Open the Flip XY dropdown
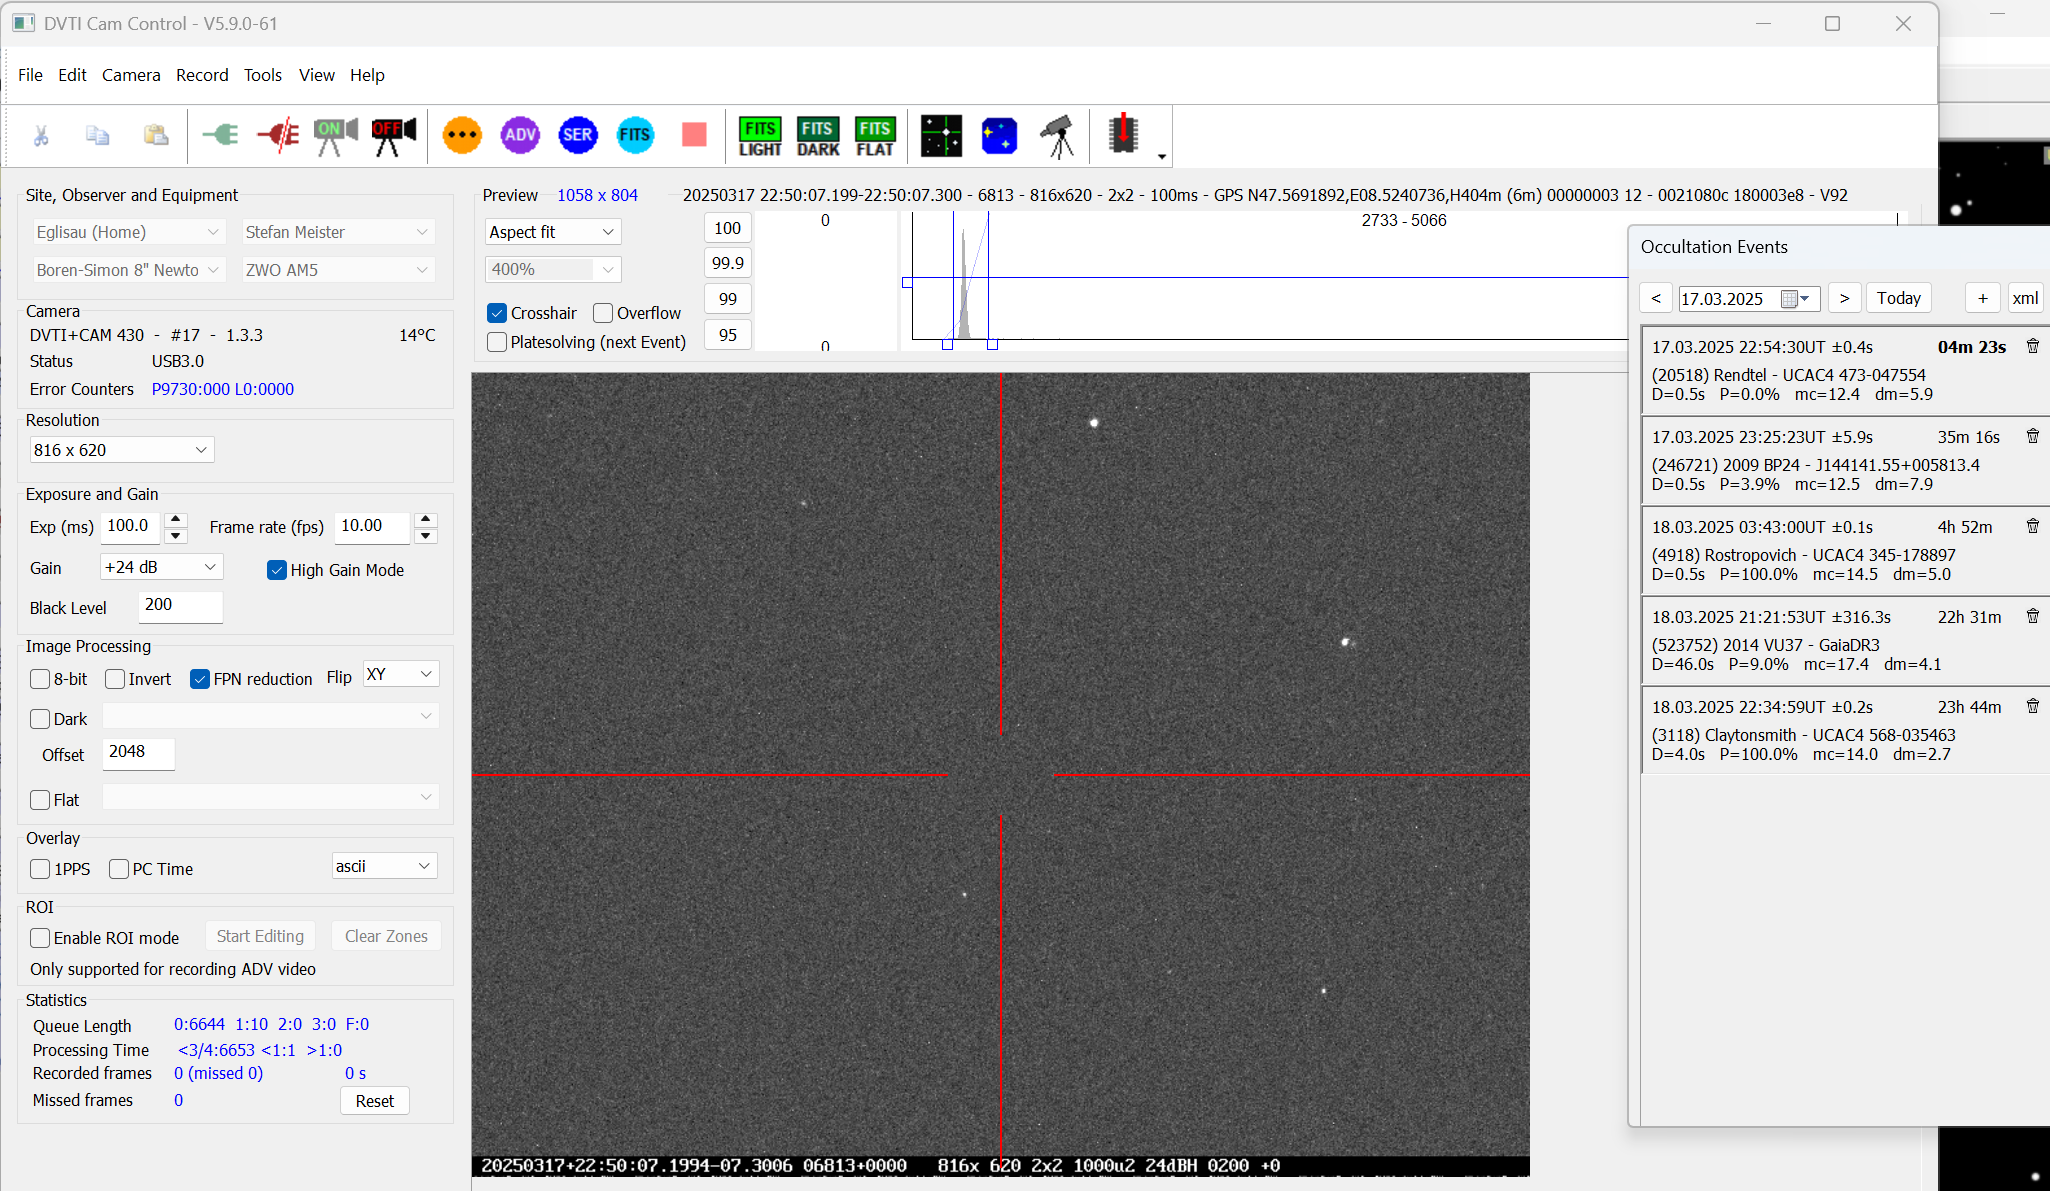Viewport: 2050px width, 1191px height. (x=400, y=674)
